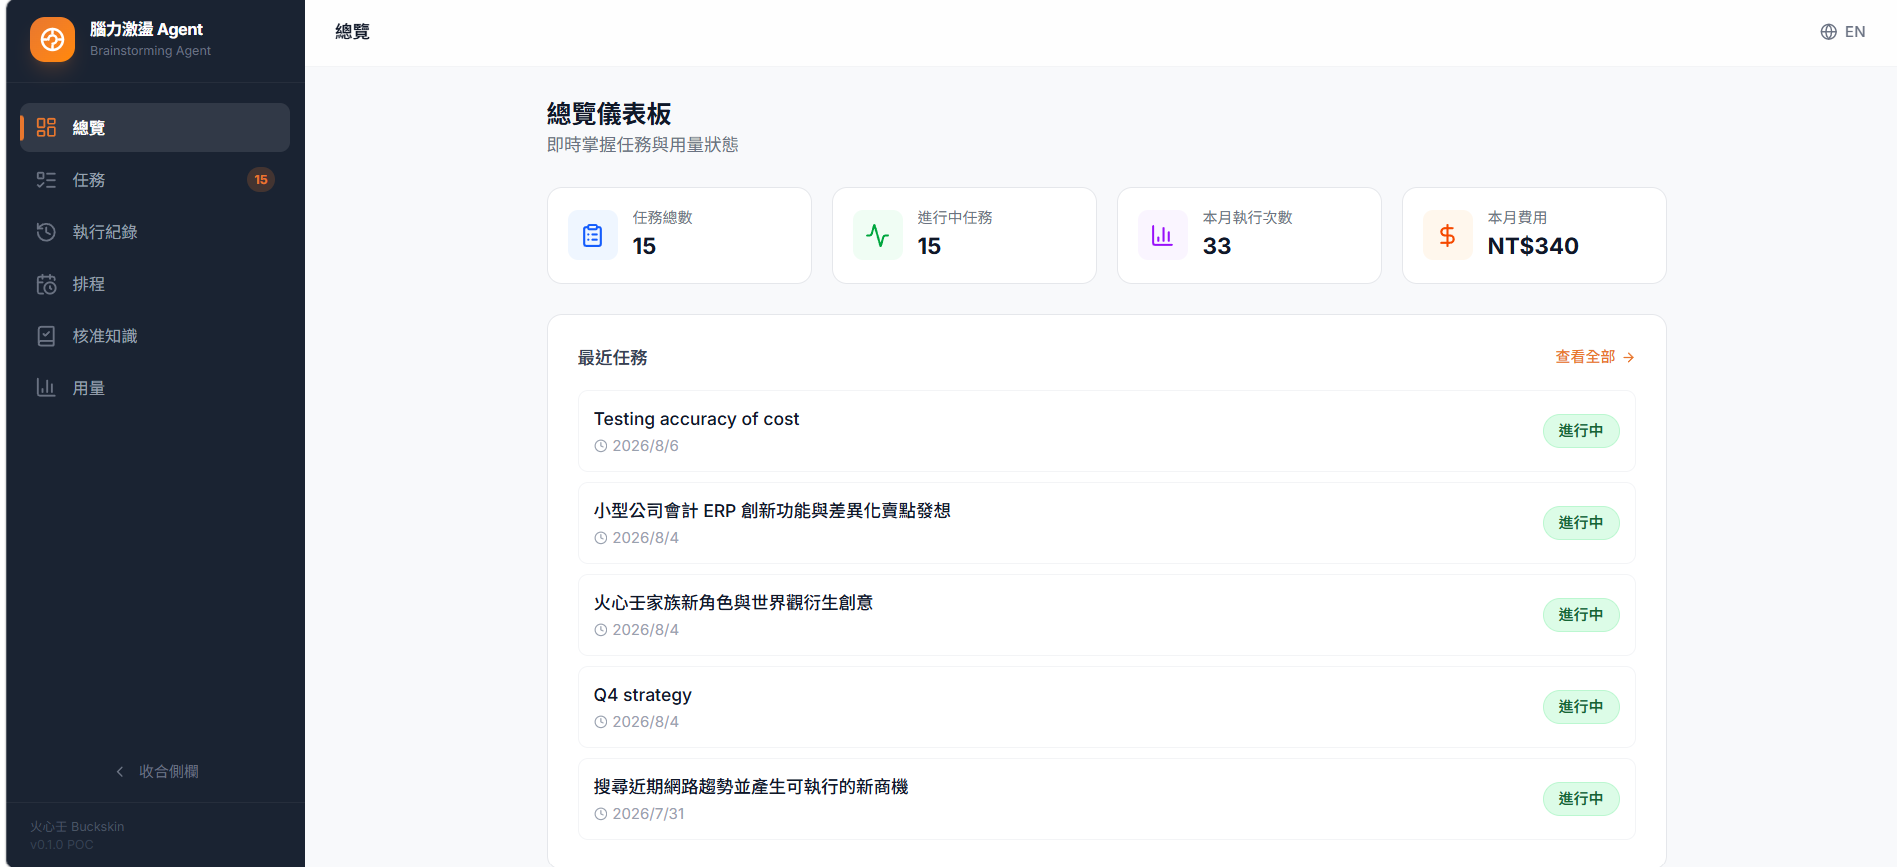Click the 總覽儀表板 heading
The width and height of the screenshot is (1897, 867).
609,114
